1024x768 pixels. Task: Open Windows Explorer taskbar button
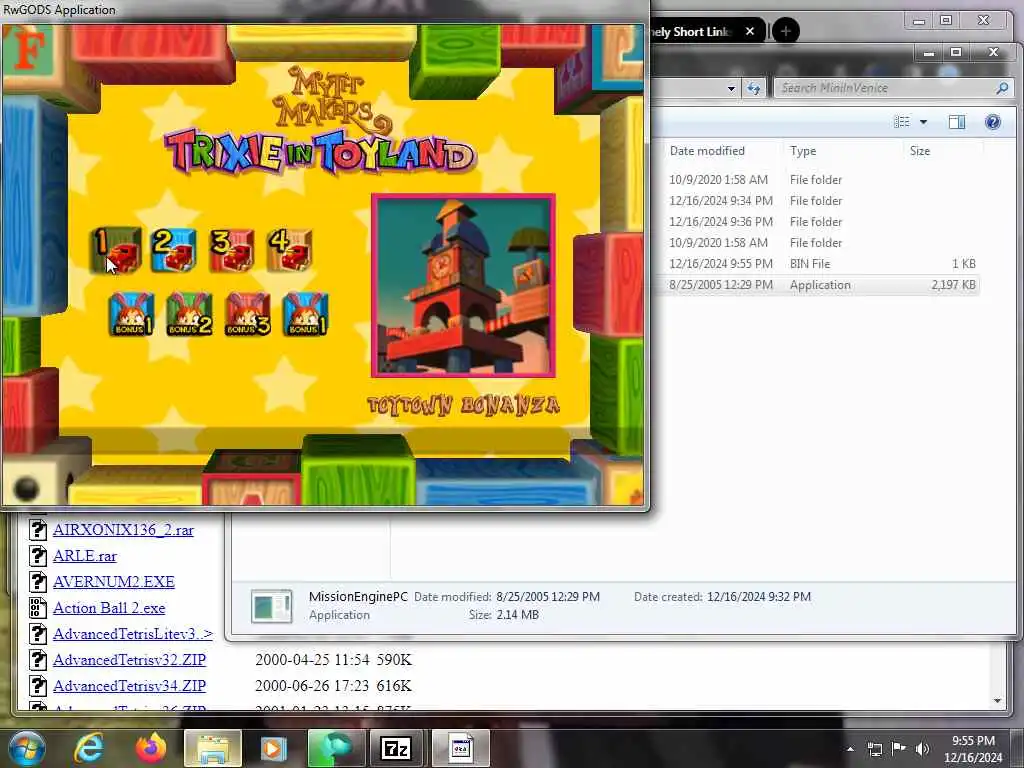(x=213, y=748)
